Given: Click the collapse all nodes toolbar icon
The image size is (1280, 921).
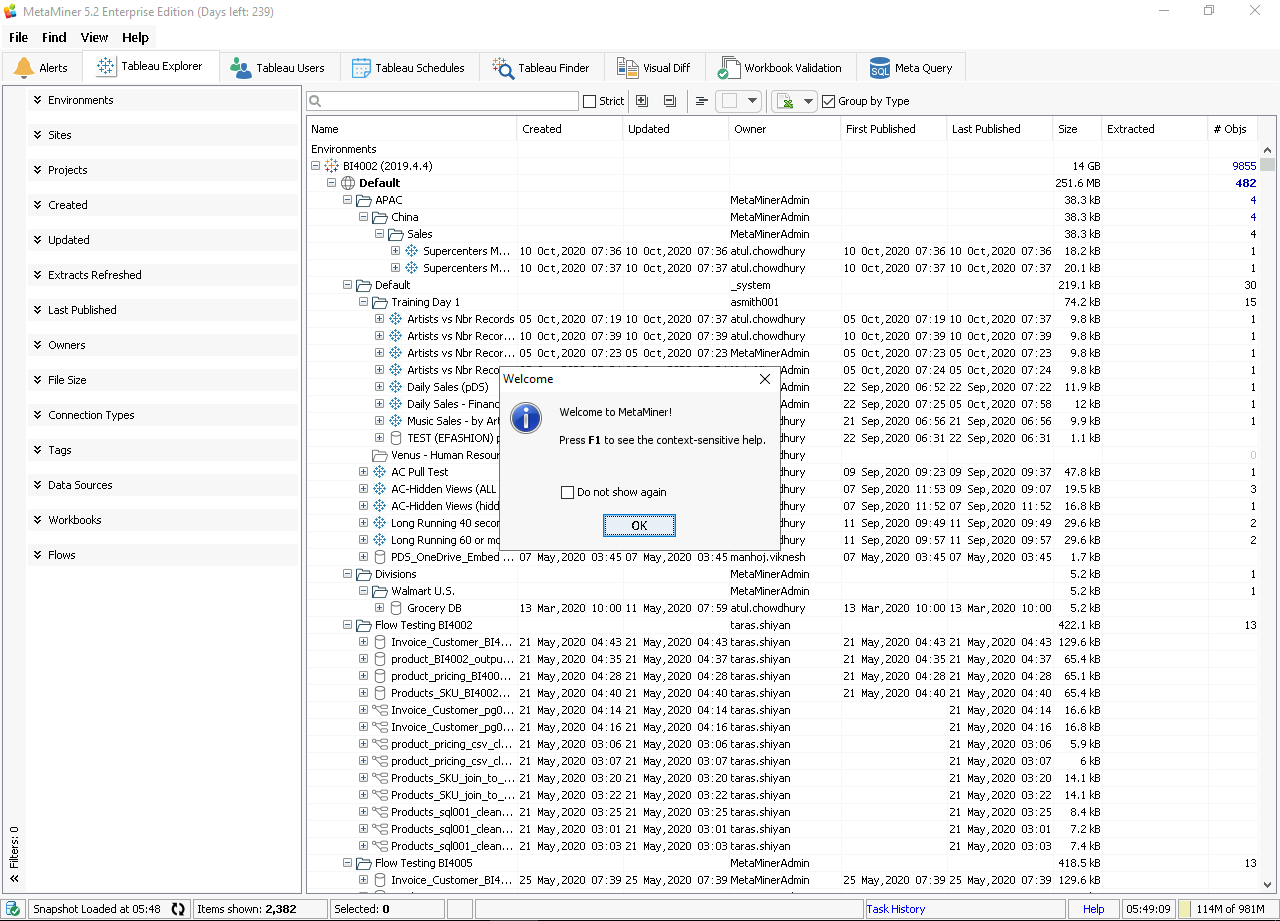Looking at the screenshot, I should (x=670, y=101).
